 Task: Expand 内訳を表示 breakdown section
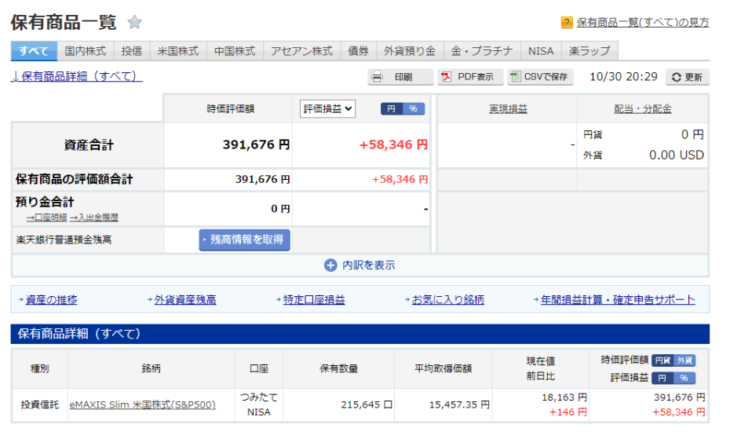[360, 265]
